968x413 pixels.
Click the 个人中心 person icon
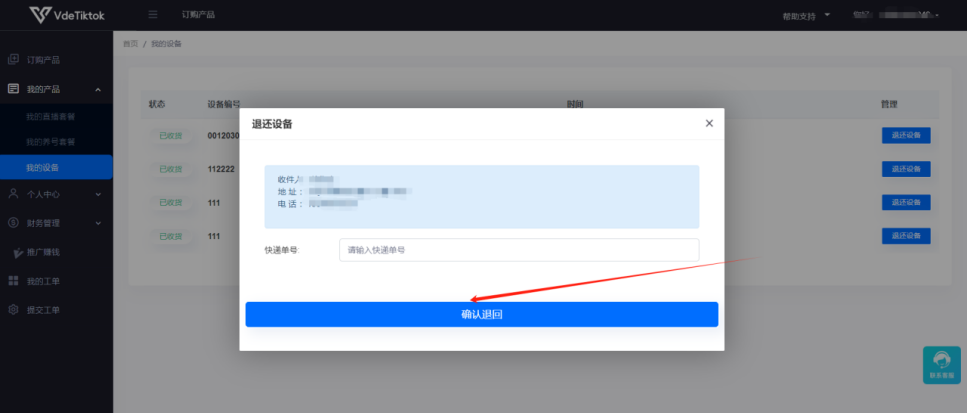13,193
